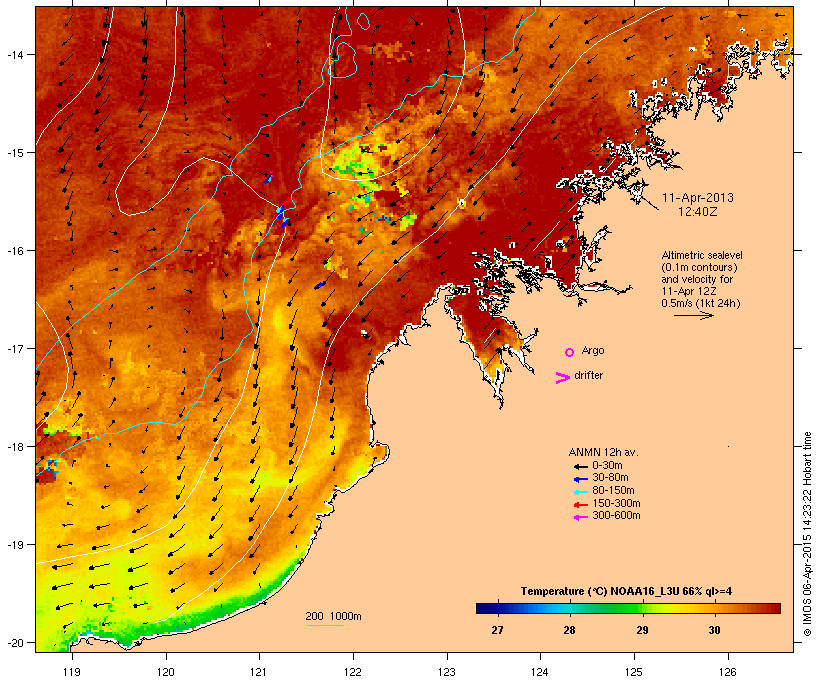Click the '150-300m' depth label
This screenshot has width=820, height=680.
click(616, 503)
